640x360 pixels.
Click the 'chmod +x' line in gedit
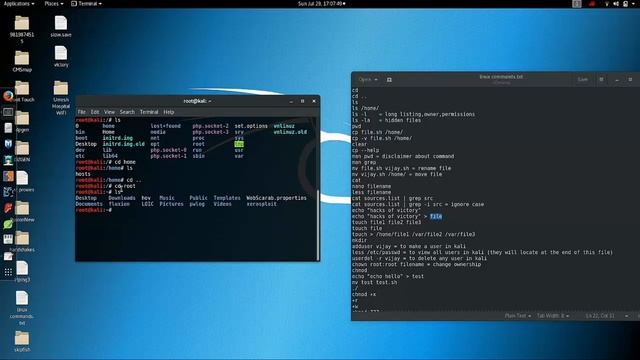point(364,294)
